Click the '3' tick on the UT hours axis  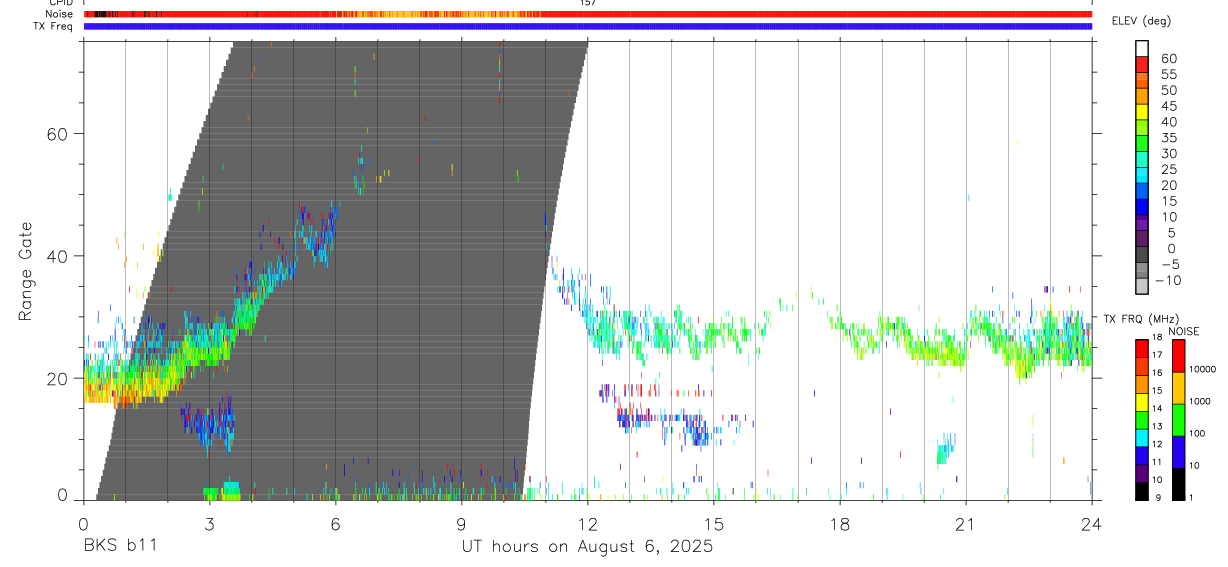point(209,522)
